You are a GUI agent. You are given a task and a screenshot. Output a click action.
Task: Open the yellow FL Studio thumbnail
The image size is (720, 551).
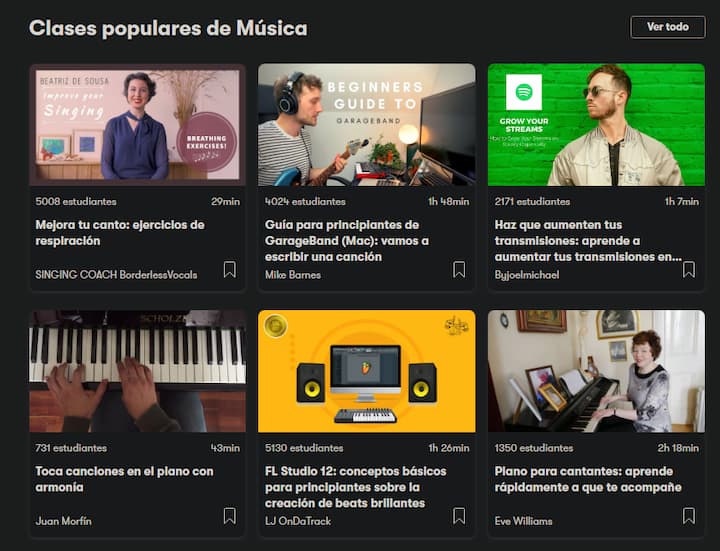click(x=366, y=371)
